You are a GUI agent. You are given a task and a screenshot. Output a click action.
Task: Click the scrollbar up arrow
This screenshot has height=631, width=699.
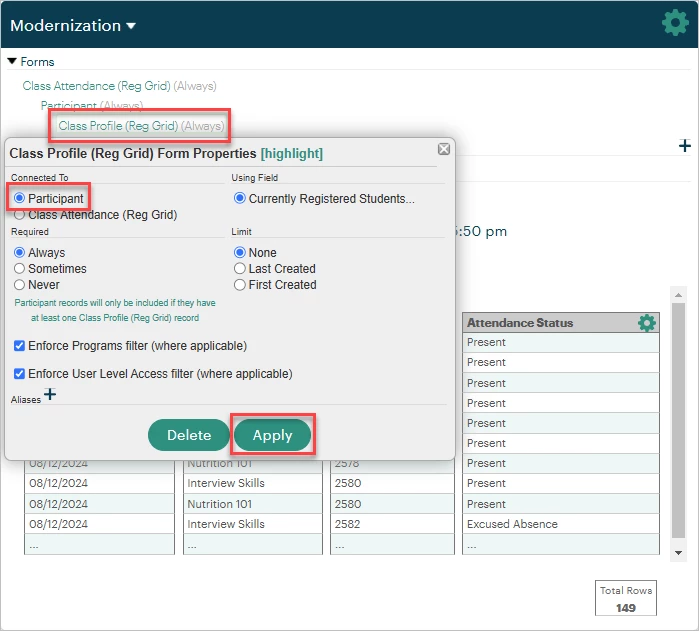(678, 295)
